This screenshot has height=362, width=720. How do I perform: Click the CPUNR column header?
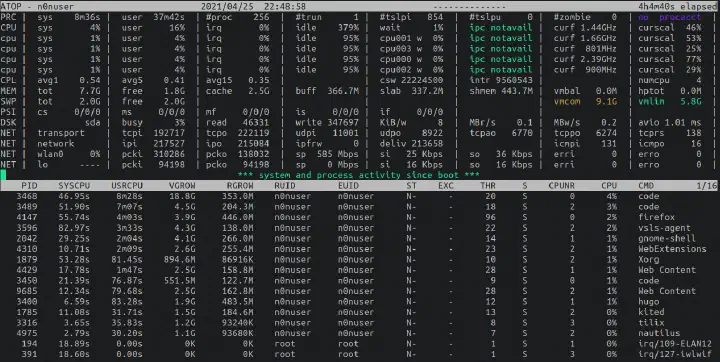pos(562,186)
